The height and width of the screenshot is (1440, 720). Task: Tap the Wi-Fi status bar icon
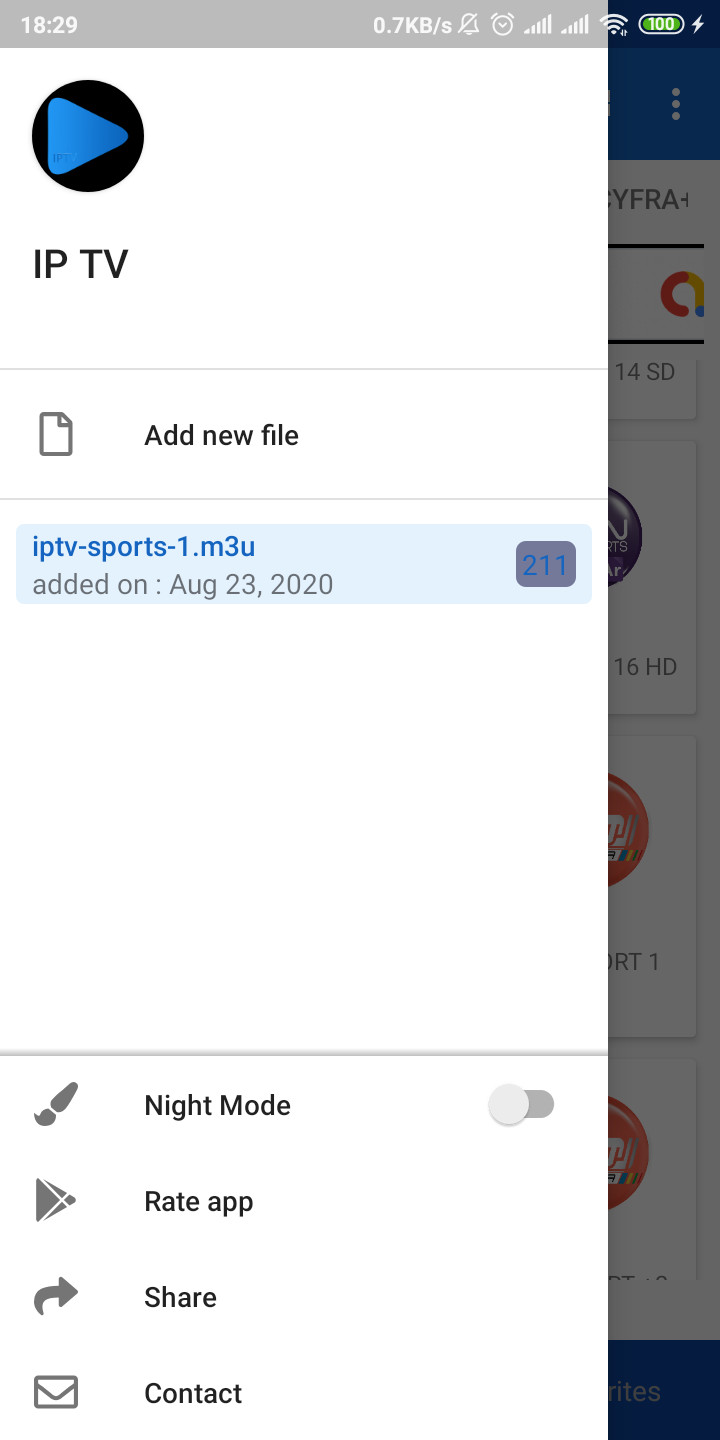pos(614,24)
